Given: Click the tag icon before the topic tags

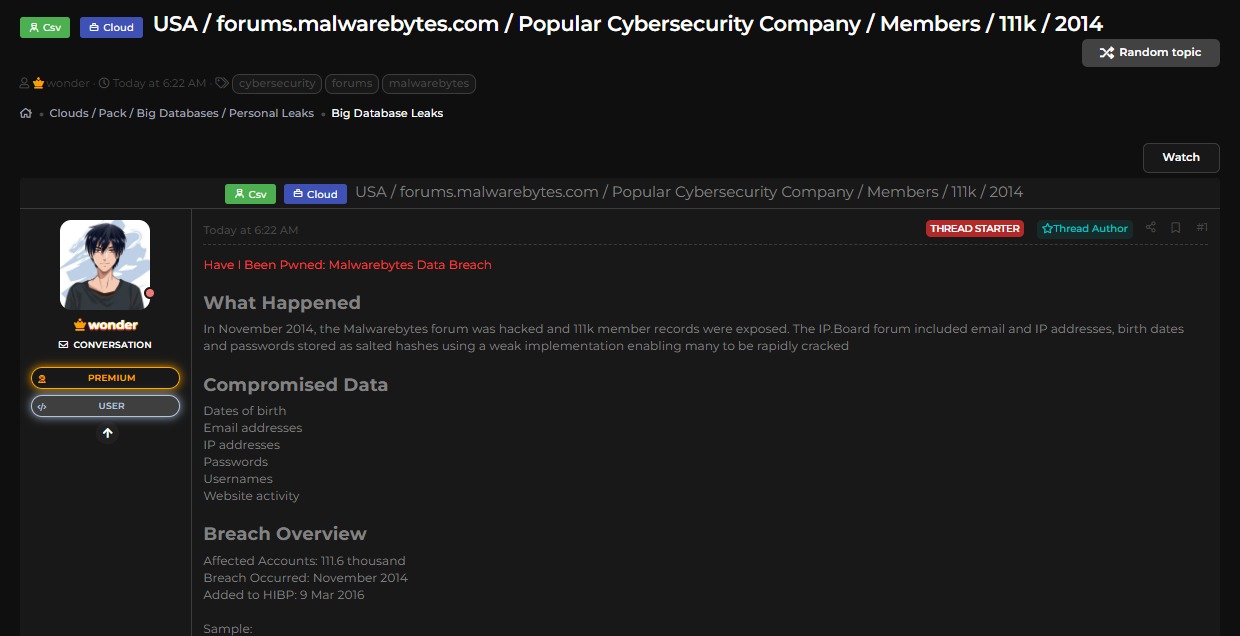Looking at the screenshot, I should coord(221,83).
